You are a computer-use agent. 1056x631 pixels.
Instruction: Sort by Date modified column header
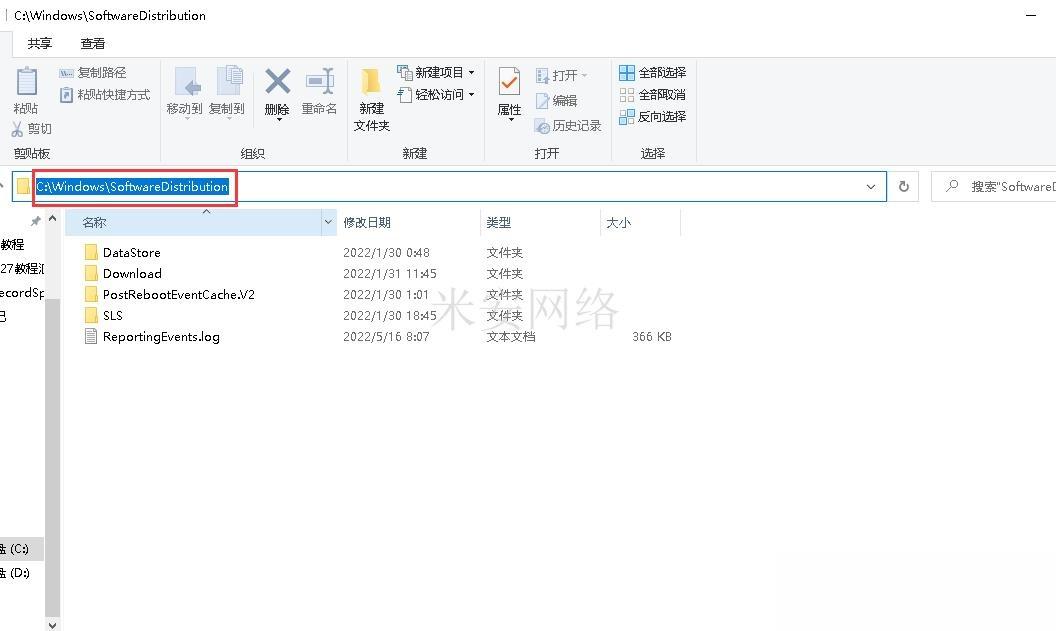408,222
